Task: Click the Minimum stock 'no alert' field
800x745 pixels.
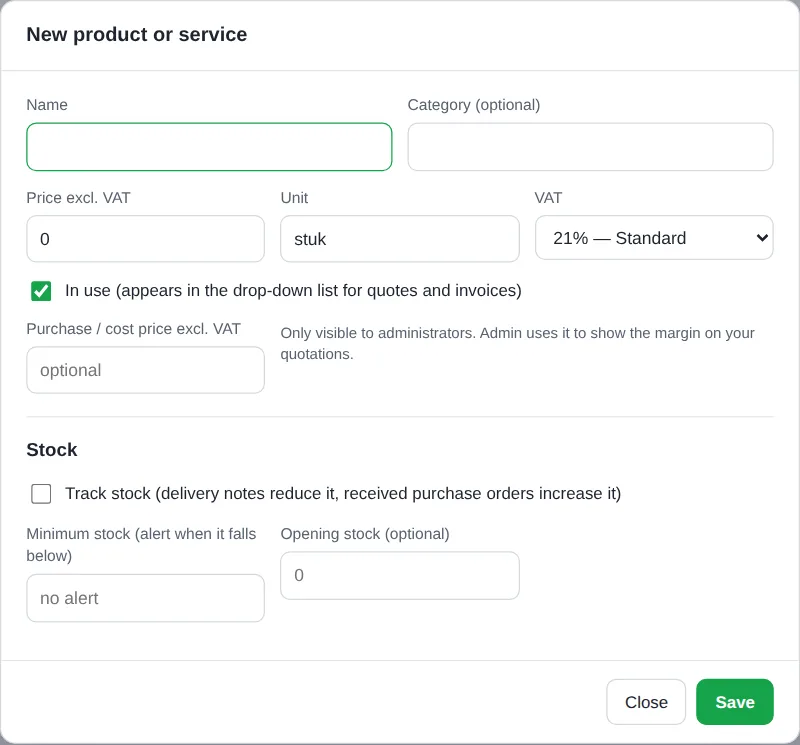Action: point(145,598)
